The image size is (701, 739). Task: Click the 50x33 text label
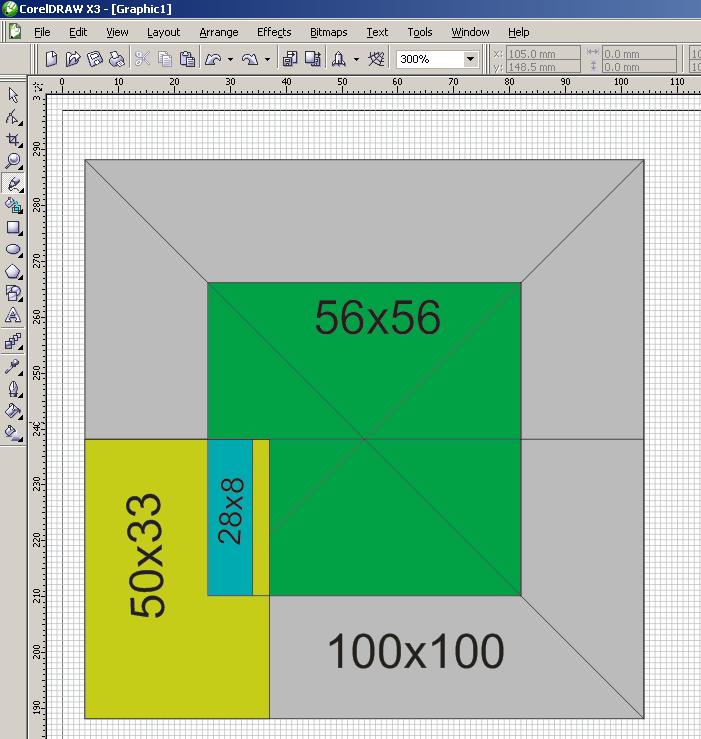146,556
